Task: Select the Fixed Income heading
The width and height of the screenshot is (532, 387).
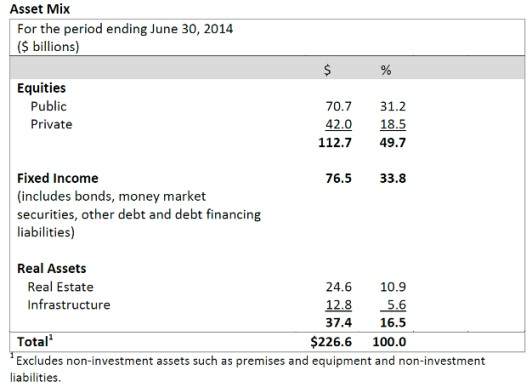Action: (58, 178)
